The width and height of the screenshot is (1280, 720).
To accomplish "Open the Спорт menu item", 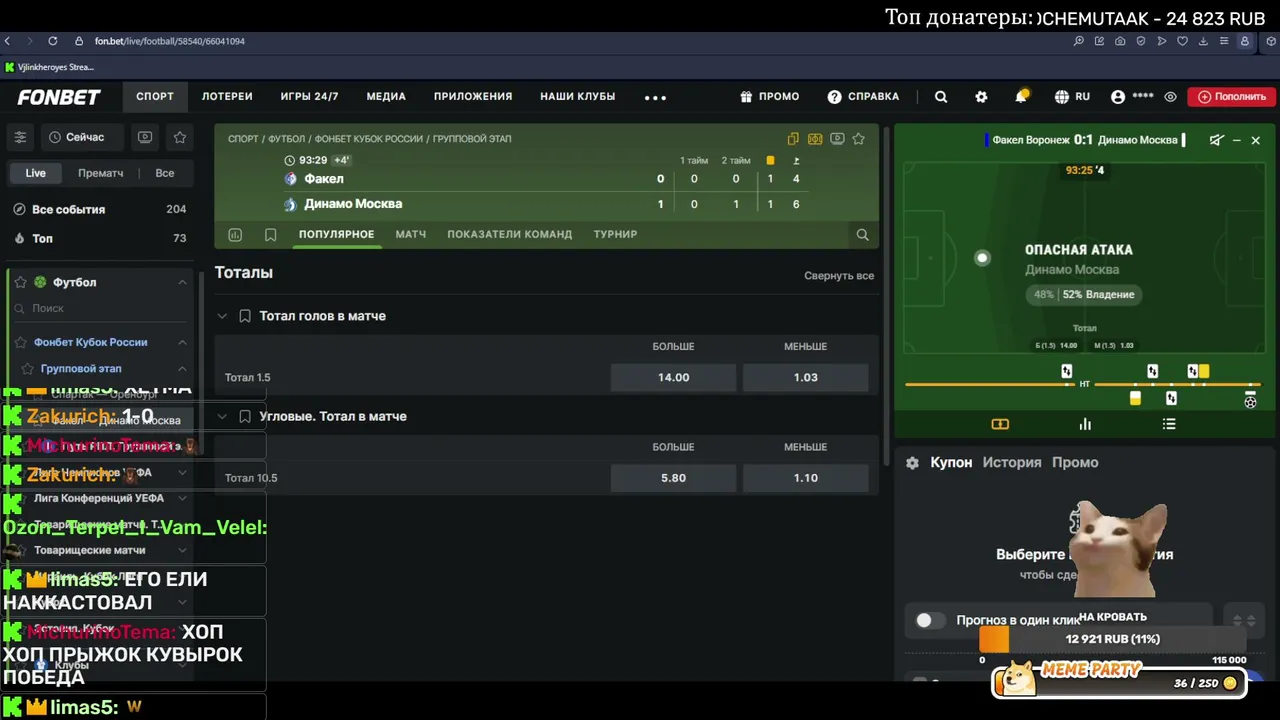I will click(x=155, y=97).
